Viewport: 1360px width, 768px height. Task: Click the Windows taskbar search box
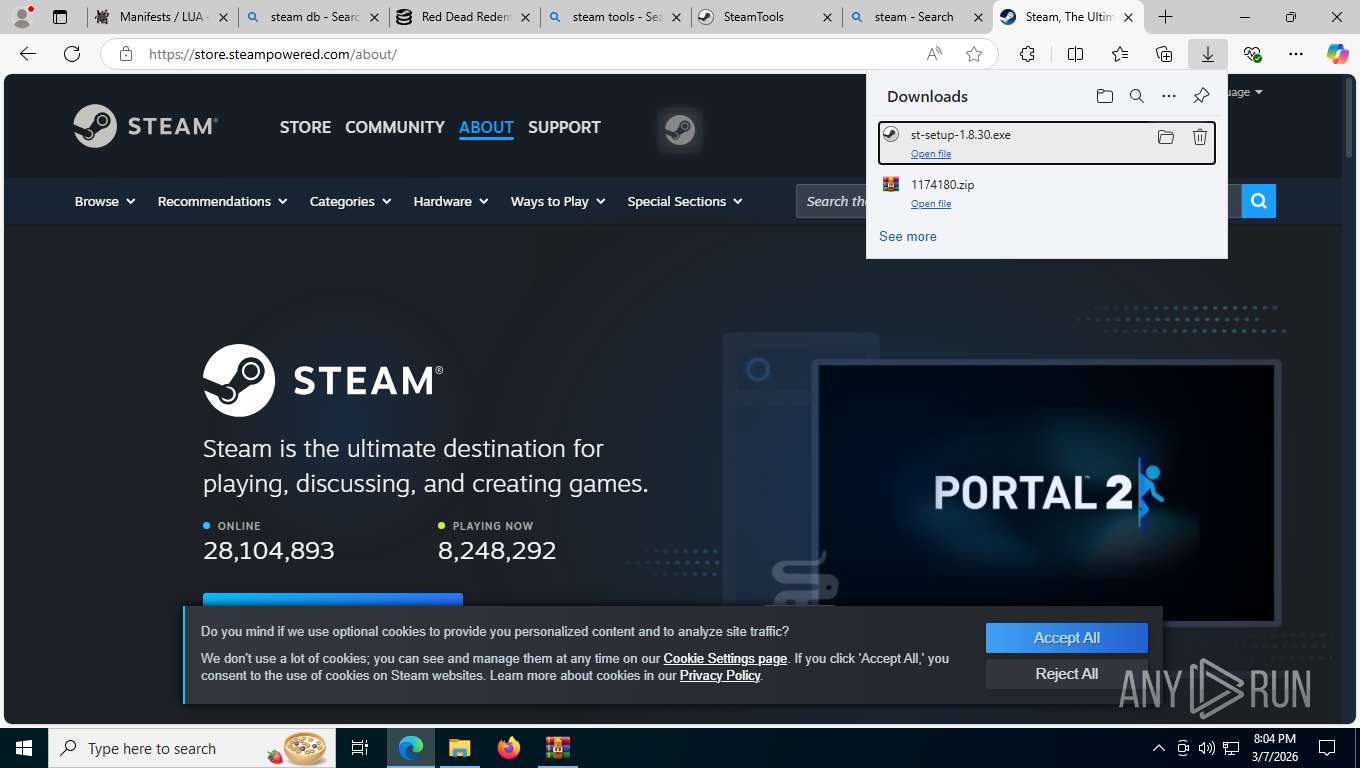pos(191,748)
